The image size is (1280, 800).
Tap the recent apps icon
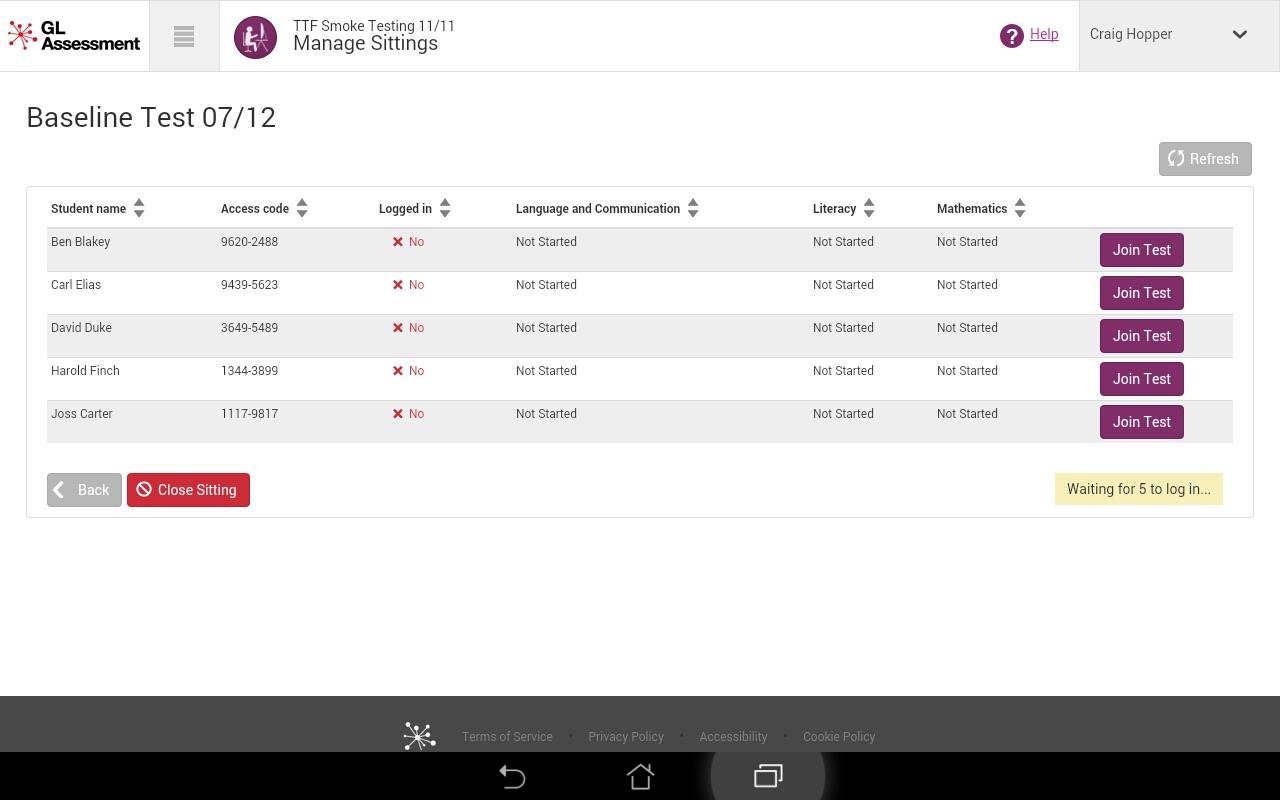point(767,776)
